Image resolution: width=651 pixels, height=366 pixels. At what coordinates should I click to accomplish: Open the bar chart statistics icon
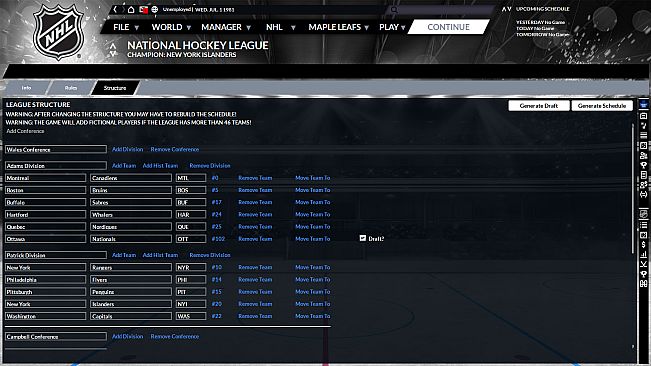[x=644, y=254]
